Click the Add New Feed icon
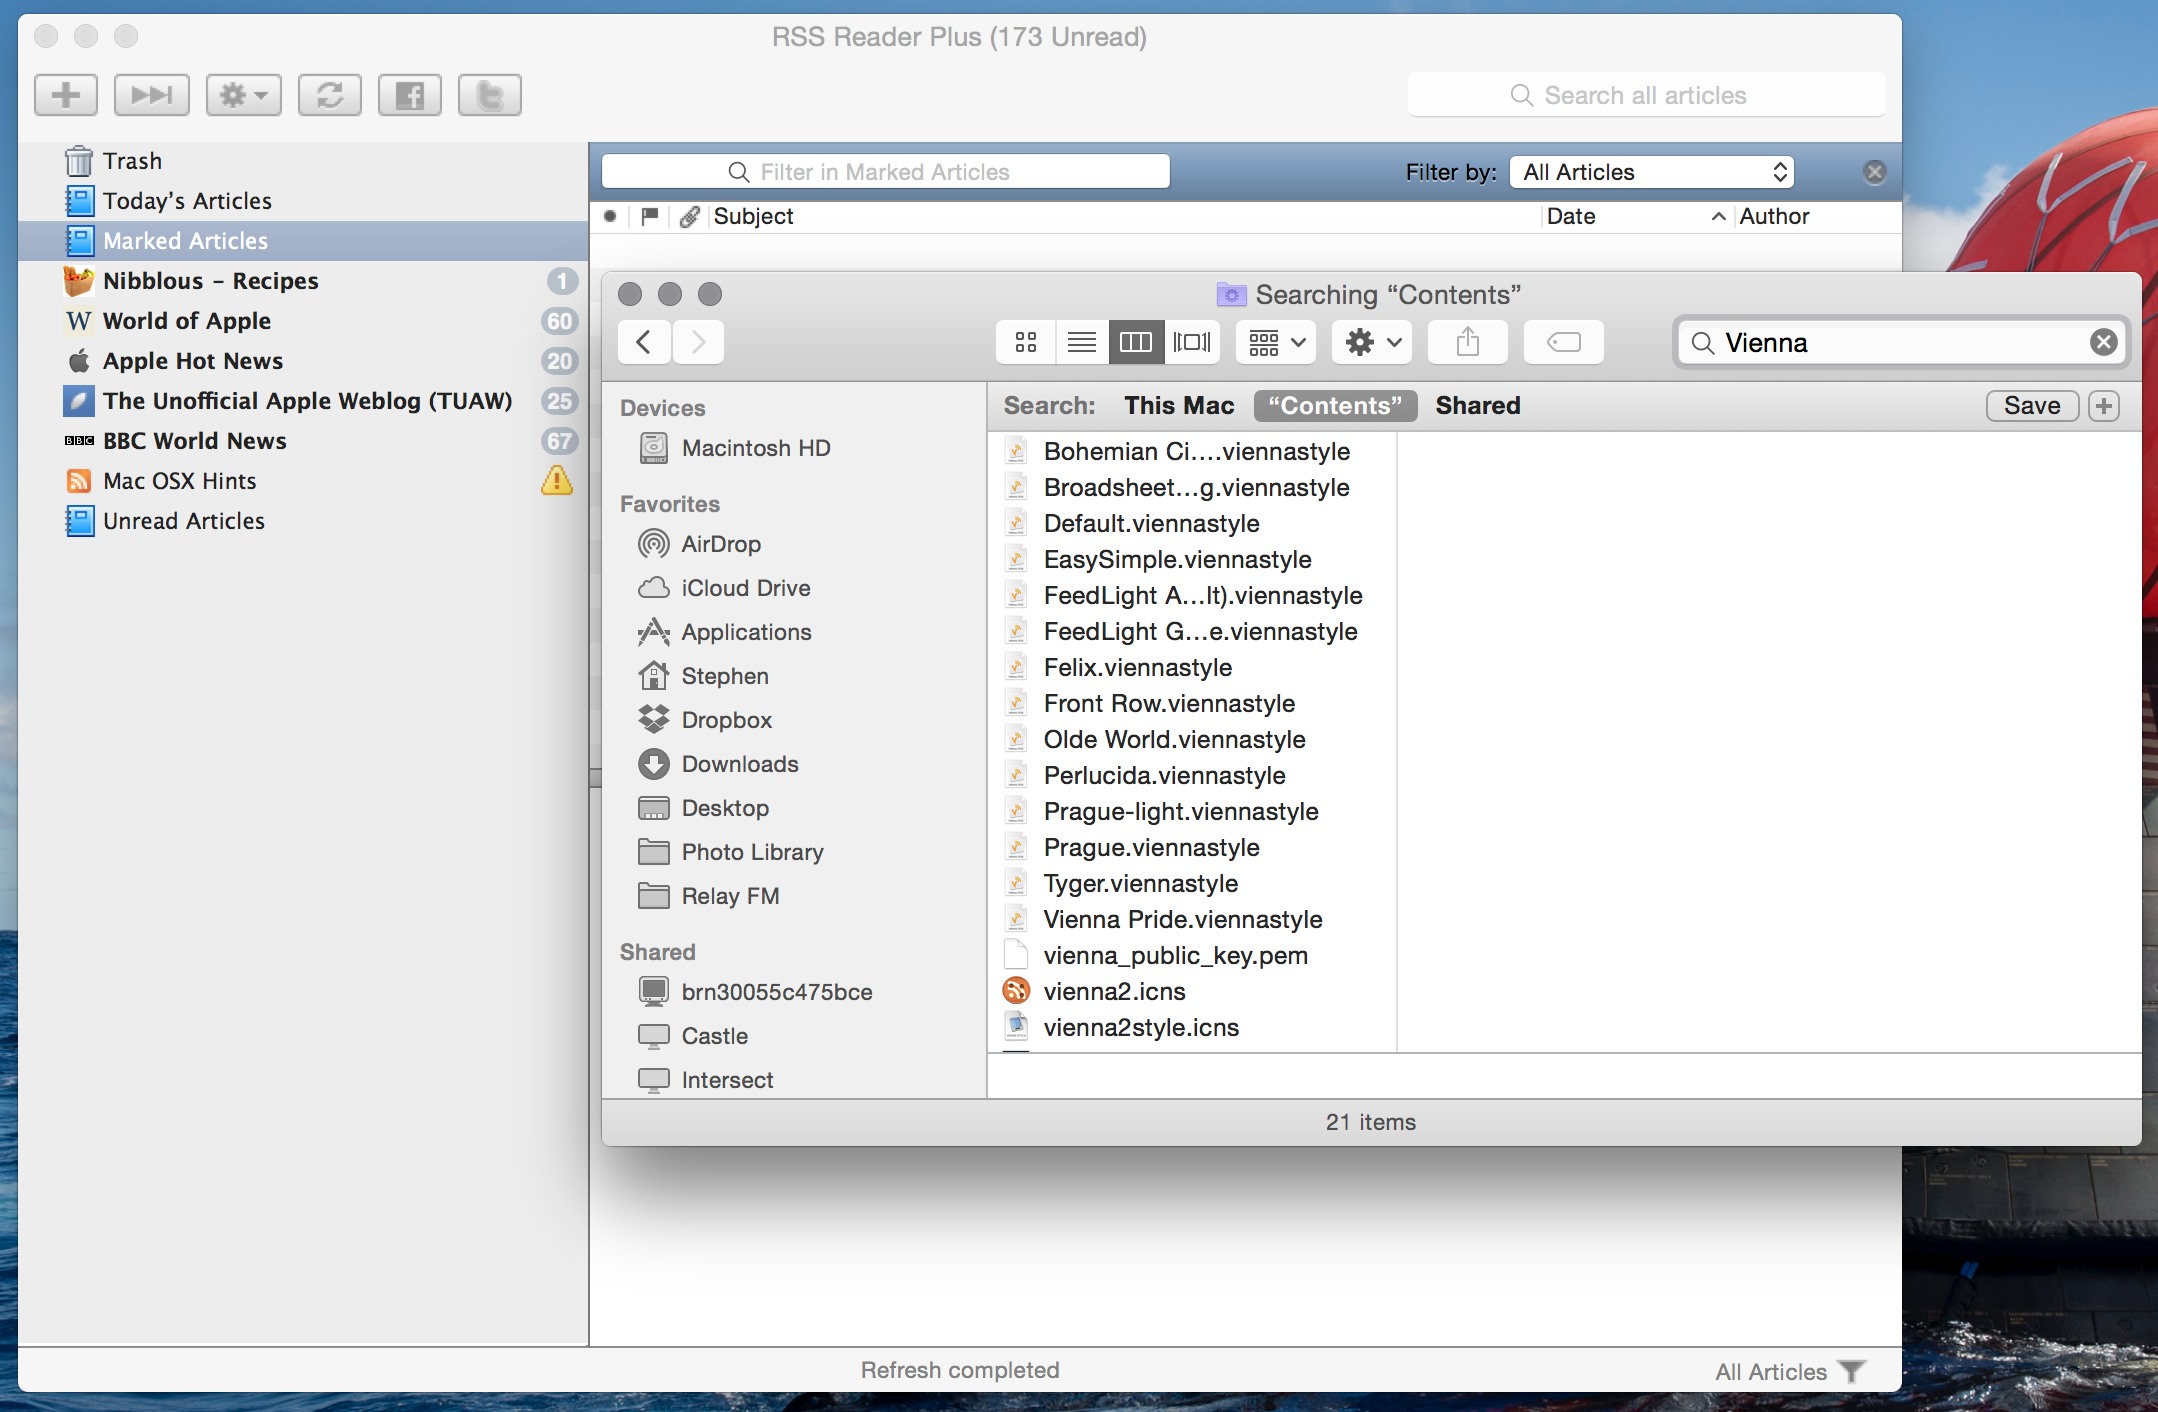 pyautogui.click(x=66, y=96)
